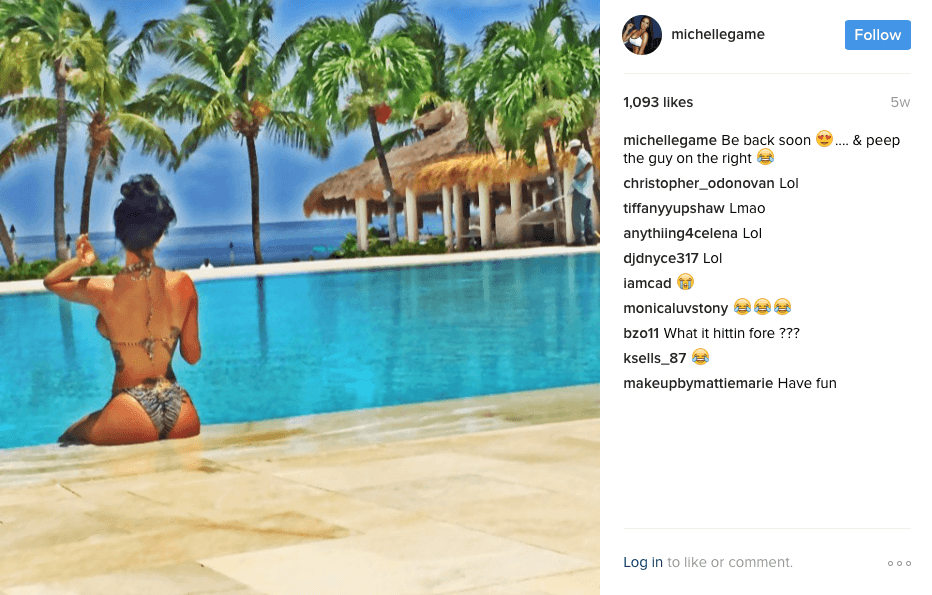932x595 pixels.
Task: Open makeupbymattiemarie commenter profile
Action: tap(698, 383)
